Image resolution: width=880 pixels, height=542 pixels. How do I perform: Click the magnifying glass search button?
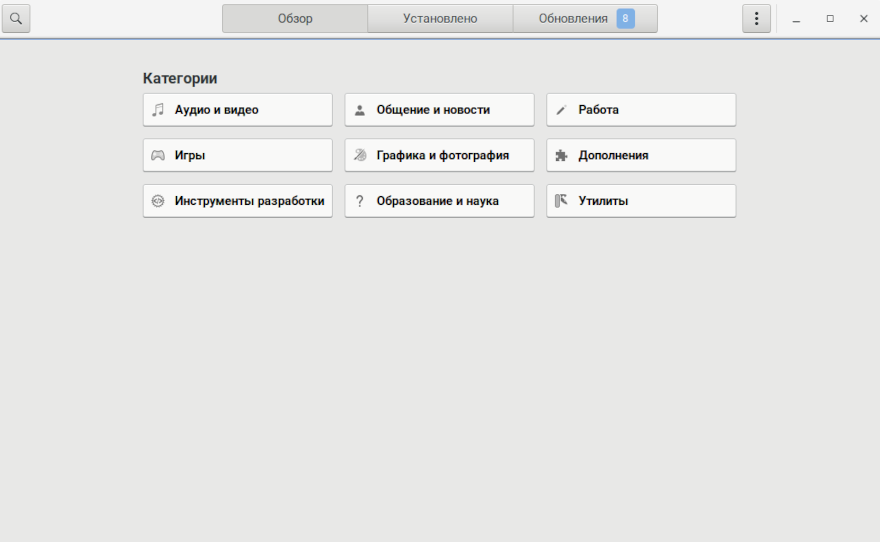point(16,18)
